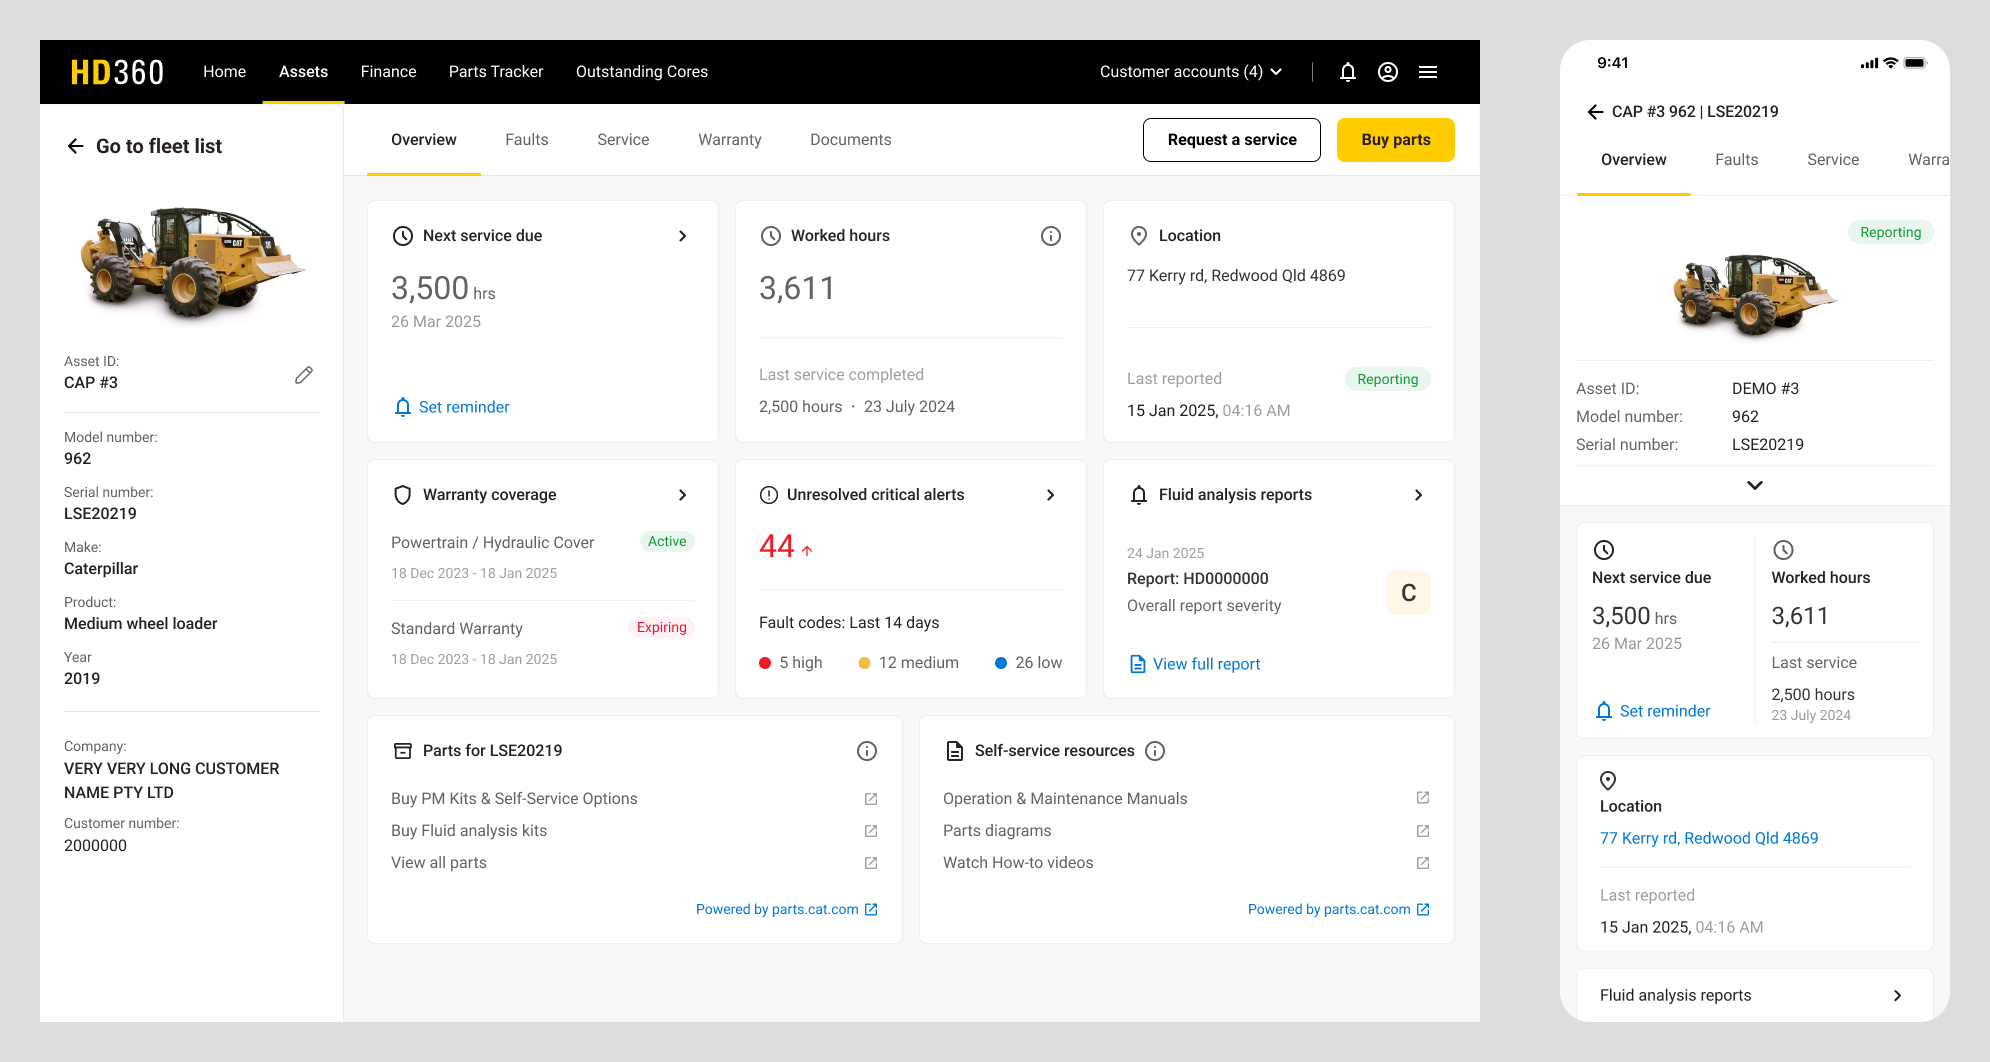
Task: Open external link for Watch How-to videos
Action: tap(1423, 863)
